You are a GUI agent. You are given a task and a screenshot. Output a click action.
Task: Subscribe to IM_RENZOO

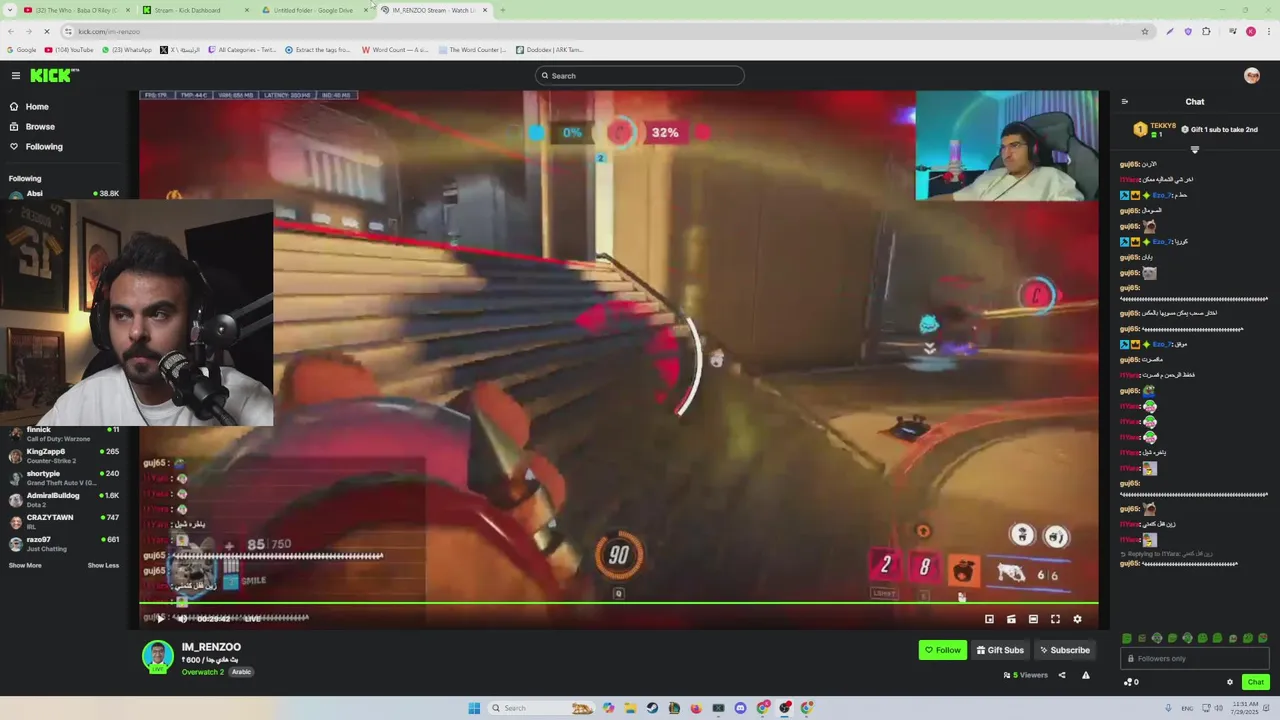[x=1065, y=650]
